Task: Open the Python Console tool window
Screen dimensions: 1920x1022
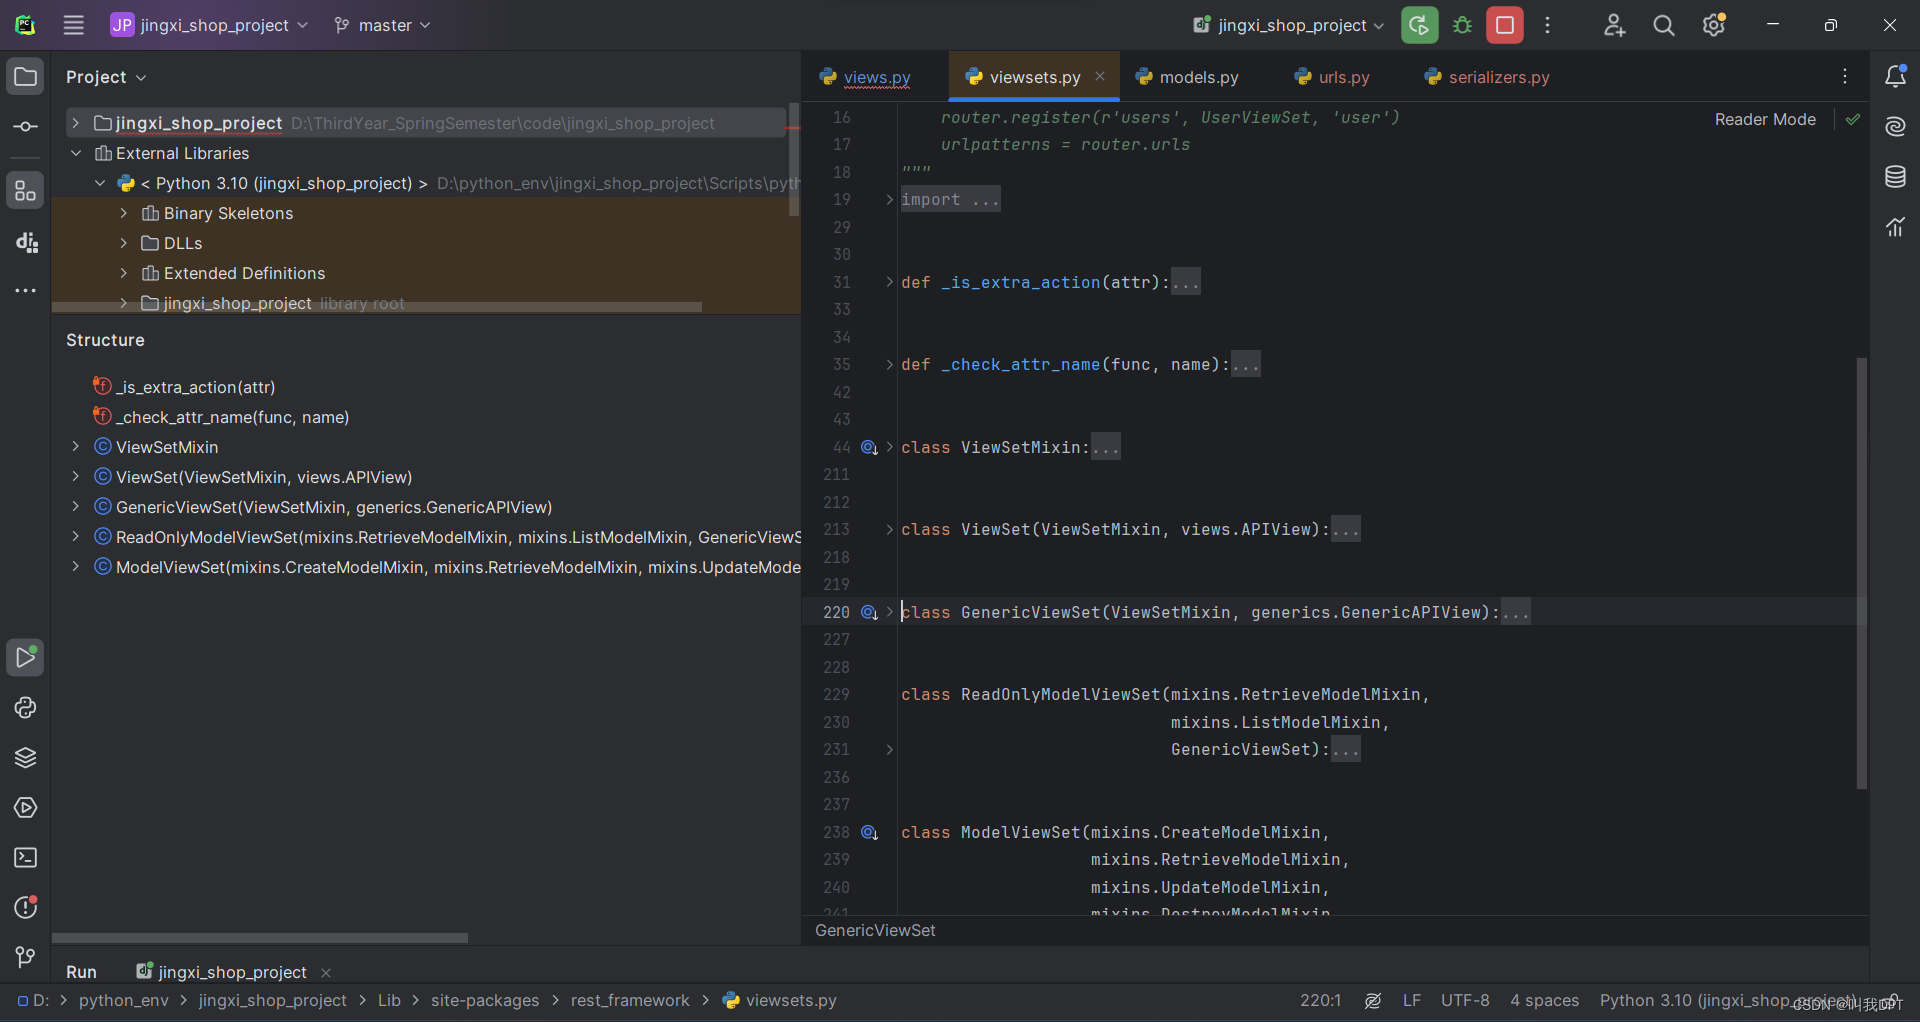Action: [26, 707]
